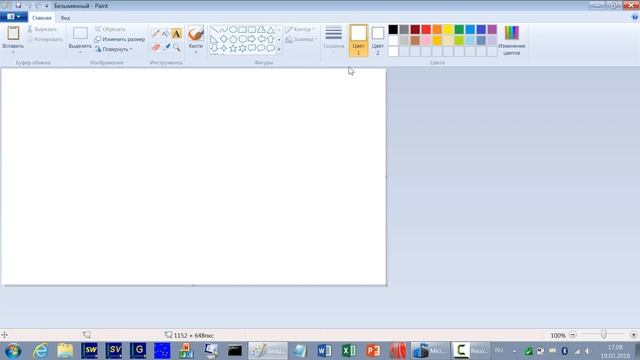Choose the Right triangle shape

pyautogui.click(x=214, y=39)
